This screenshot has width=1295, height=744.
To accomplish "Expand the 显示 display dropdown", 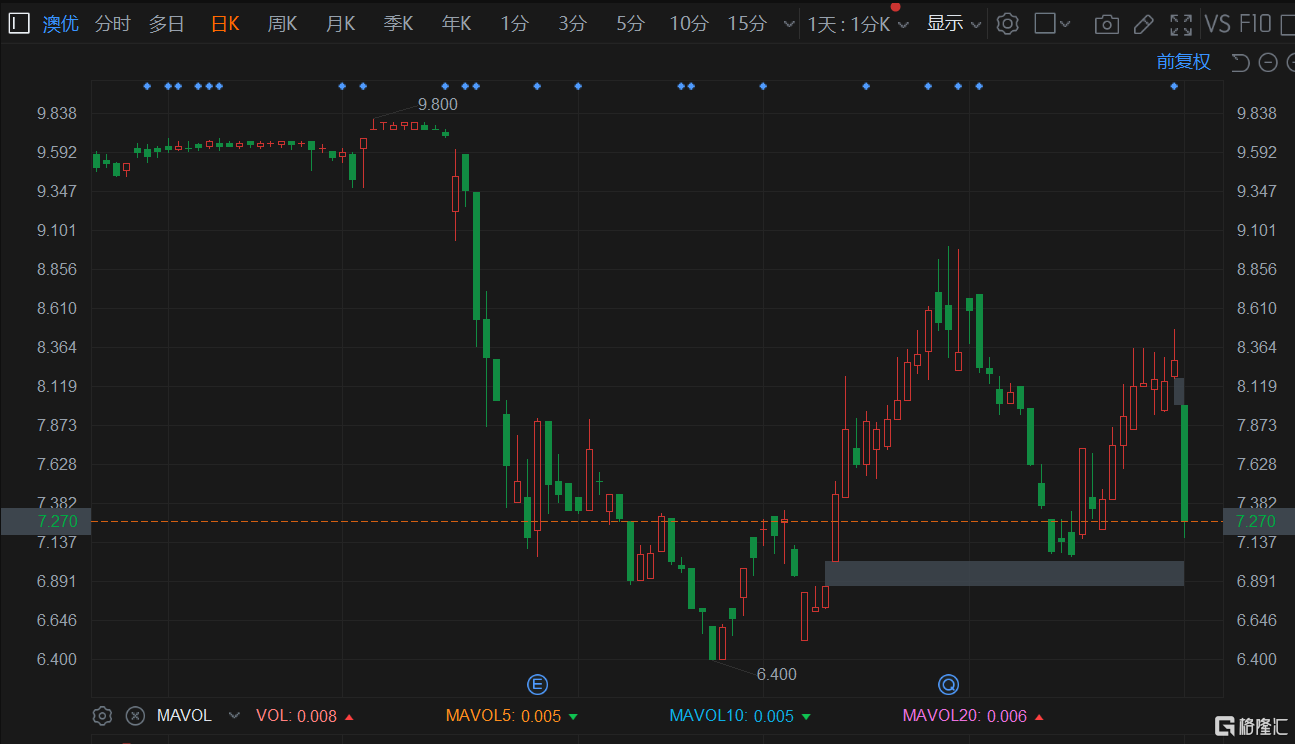I will pos(954,24).
